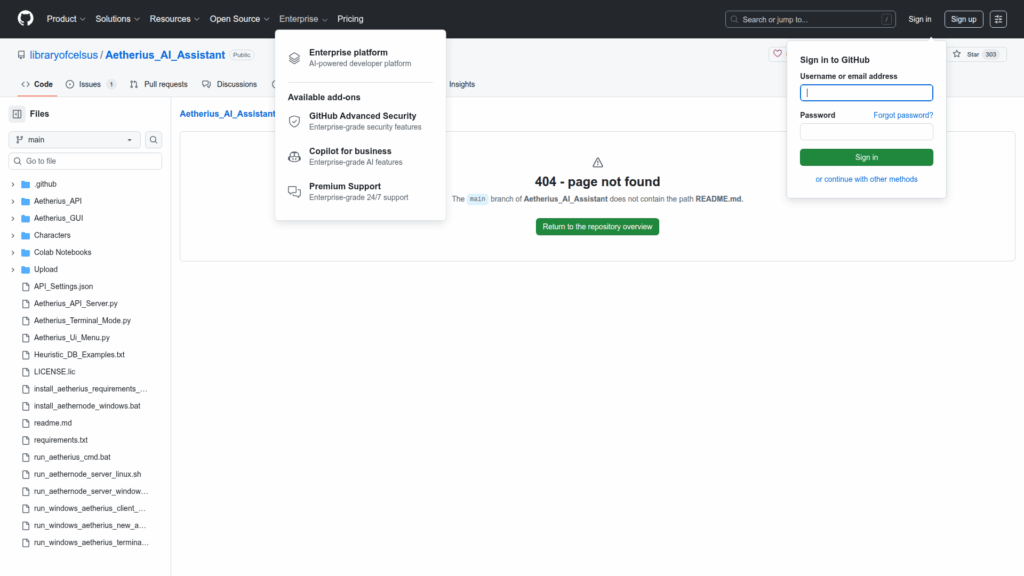1024x576 pixels.
Task: Click the Code brackets icon
Action: [x=25, y=84]
